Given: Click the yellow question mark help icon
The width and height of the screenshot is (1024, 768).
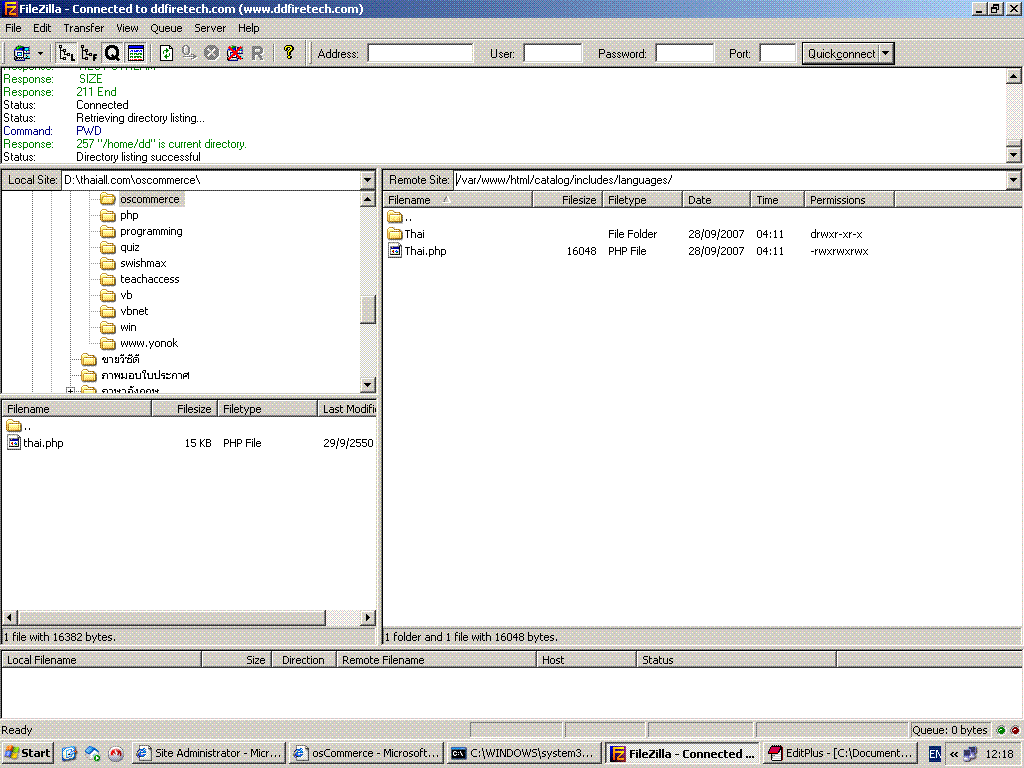Looking at the screenshot, I should pos(289,53).
